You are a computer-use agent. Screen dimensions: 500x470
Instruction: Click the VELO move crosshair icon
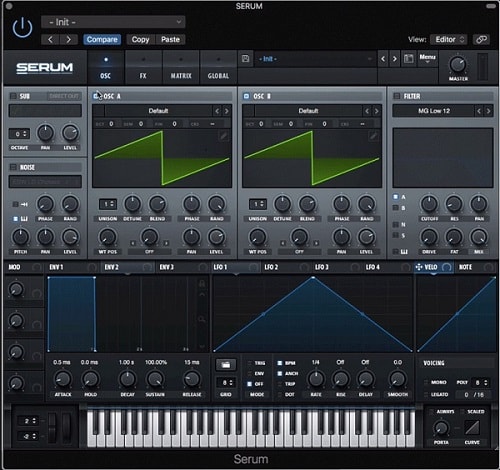coord(419,267)
